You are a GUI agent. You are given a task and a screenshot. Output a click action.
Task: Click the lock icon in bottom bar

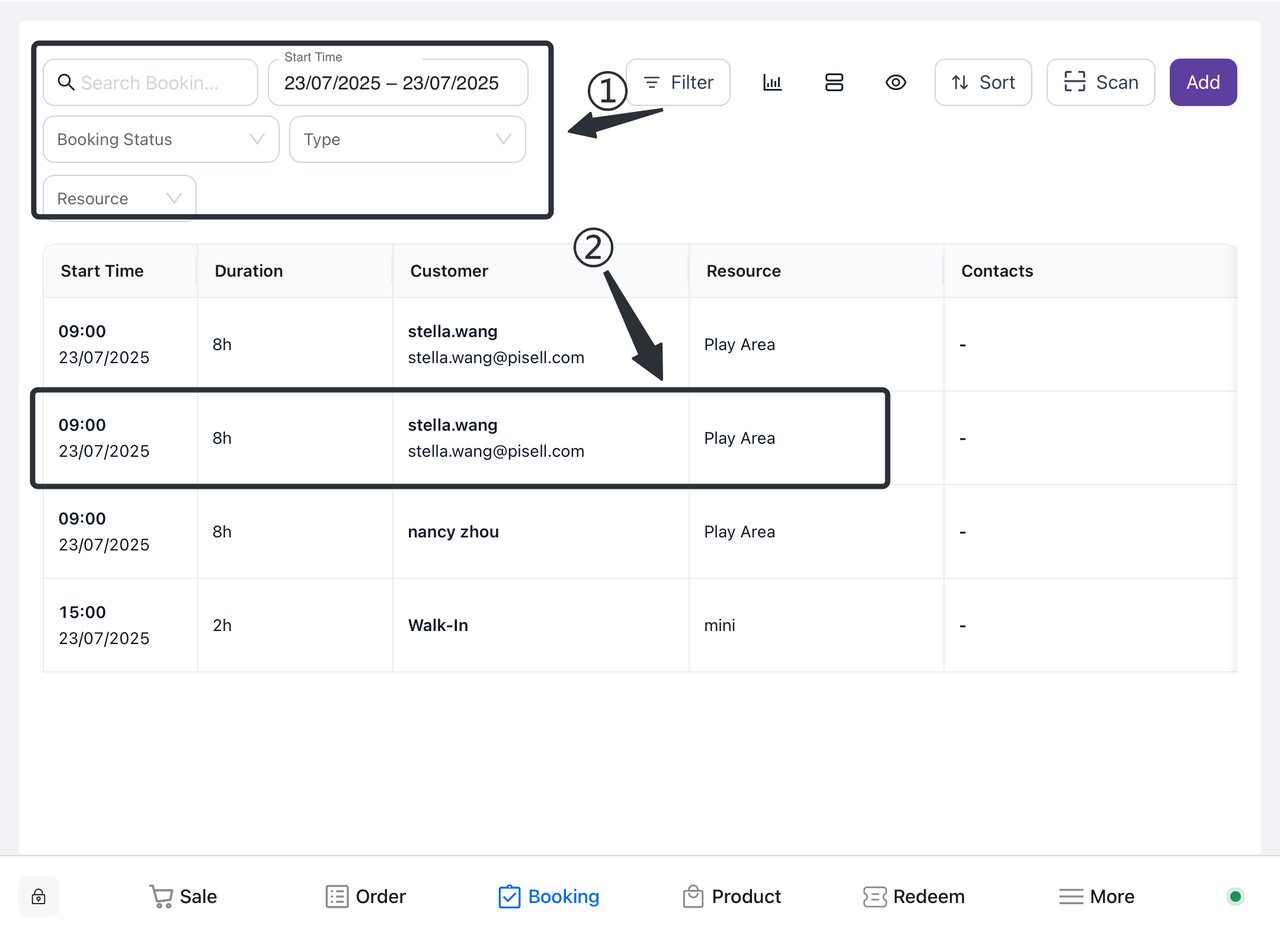point(39,897)
